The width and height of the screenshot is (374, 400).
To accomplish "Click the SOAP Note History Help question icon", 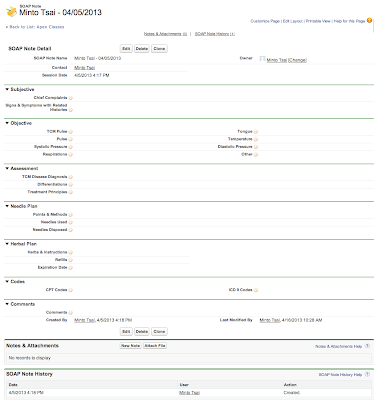I will pos(367,374).
